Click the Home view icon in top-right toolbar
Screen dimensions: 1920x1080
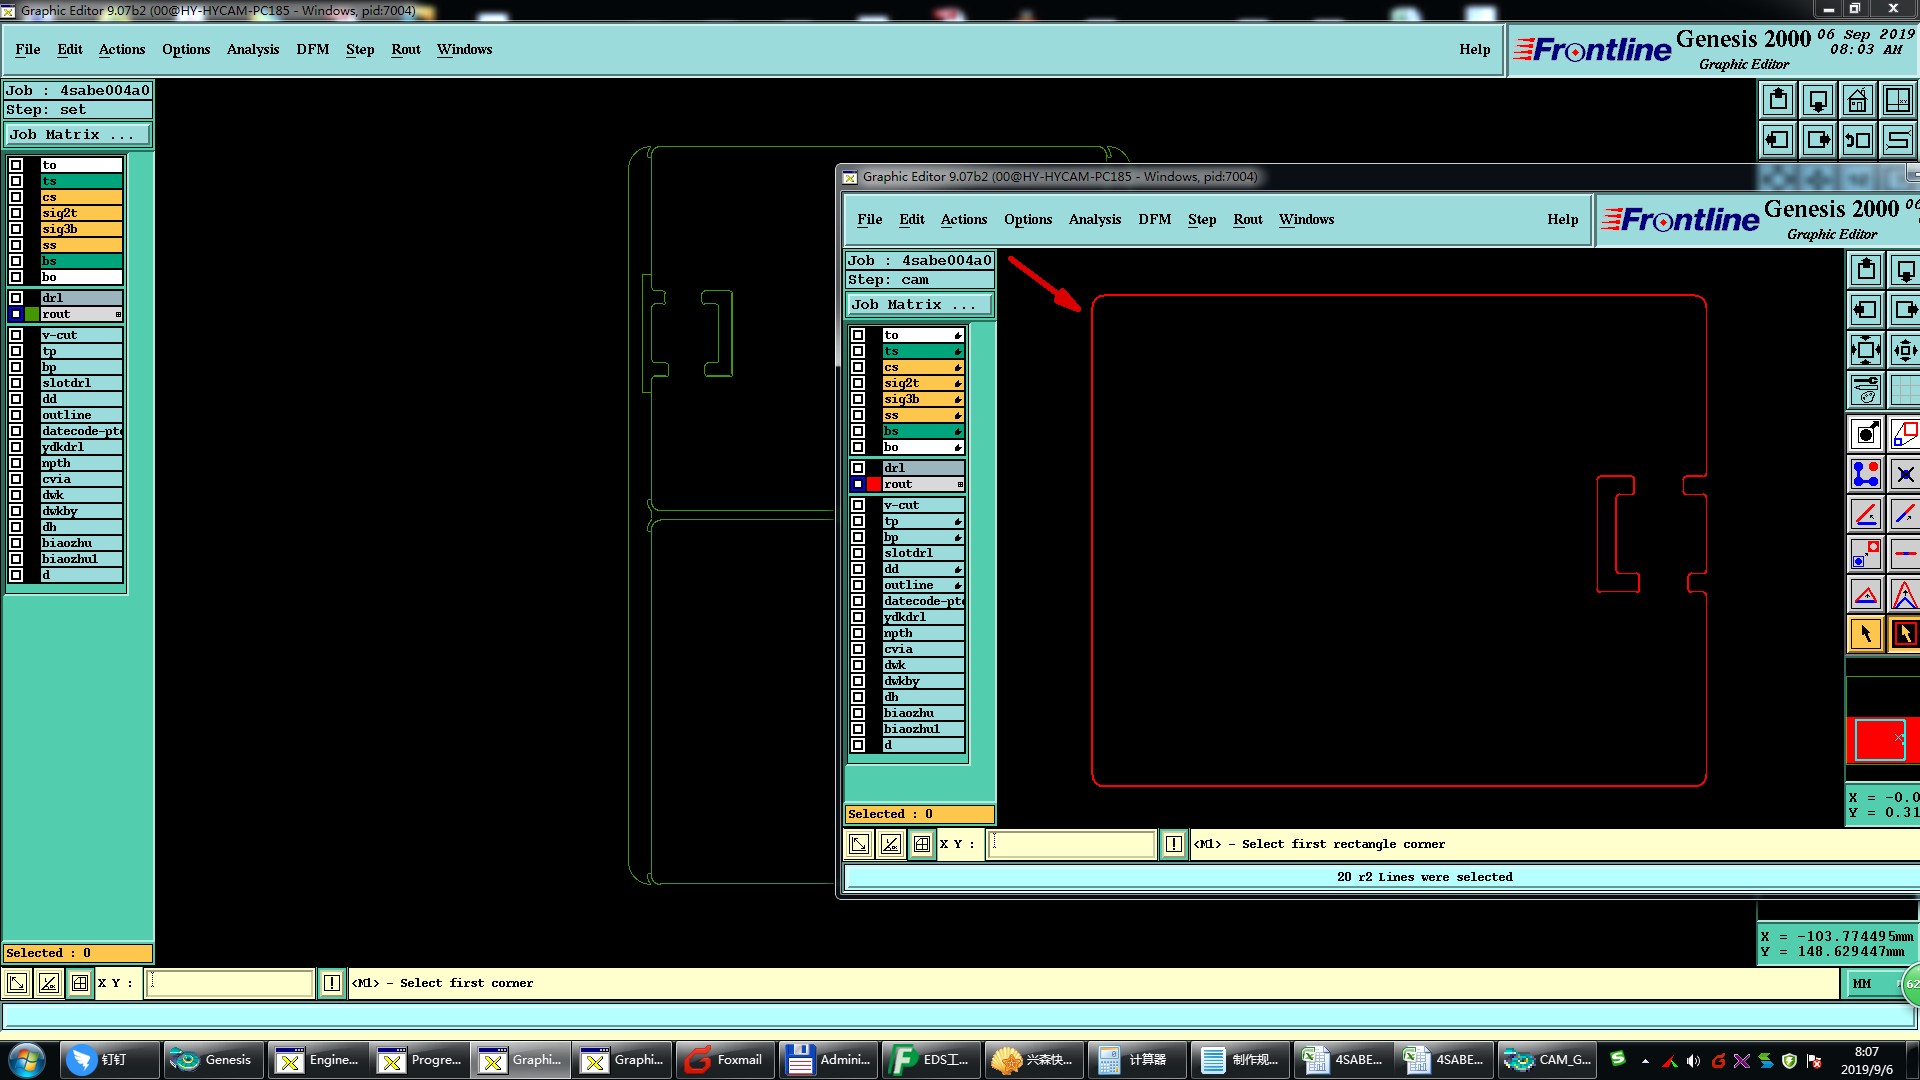tap(1858, 100)
